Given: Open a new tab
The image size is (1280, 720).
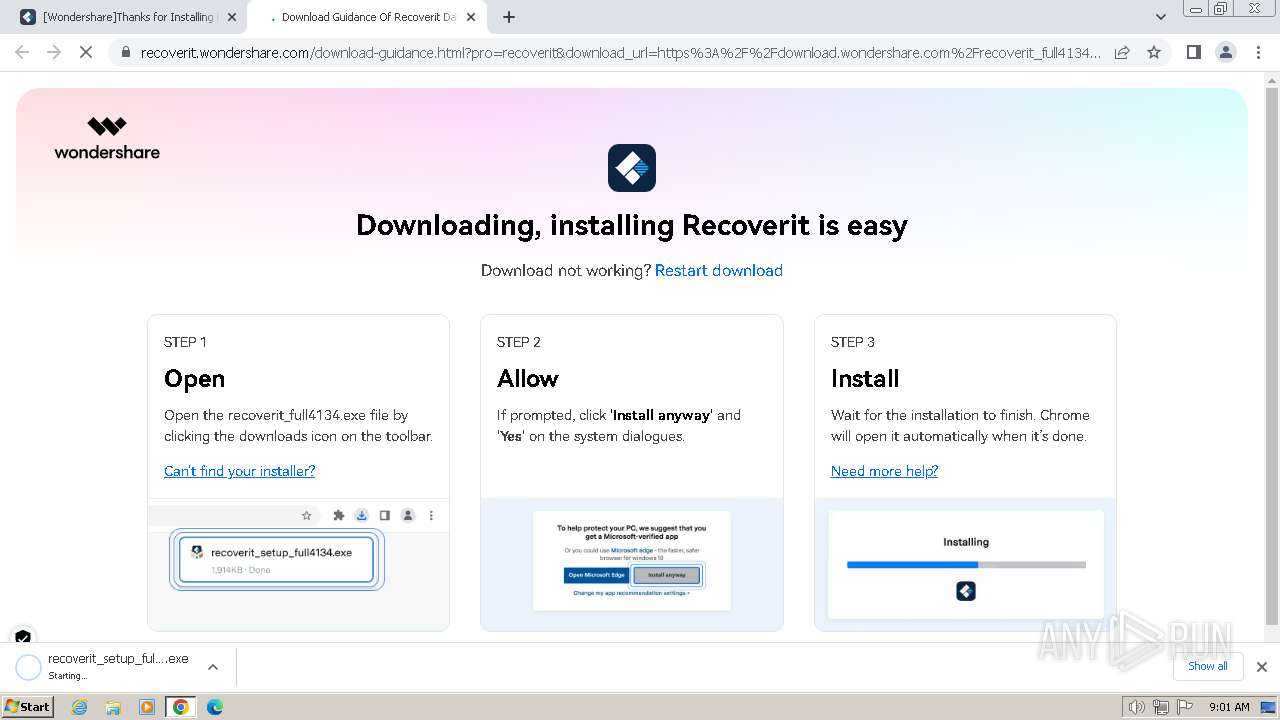Looking at the screenshot, I should (509, 17).
